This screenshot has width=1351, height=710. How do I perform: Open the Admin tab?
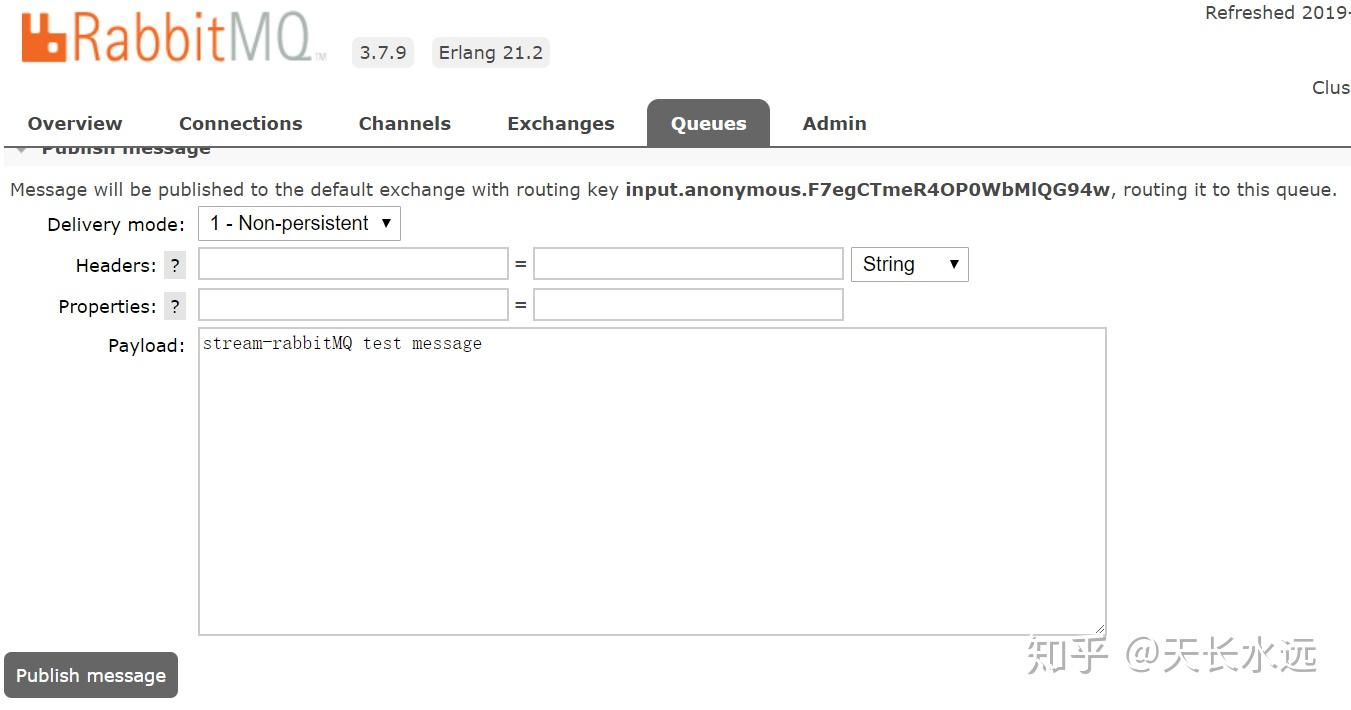(835, 123)
